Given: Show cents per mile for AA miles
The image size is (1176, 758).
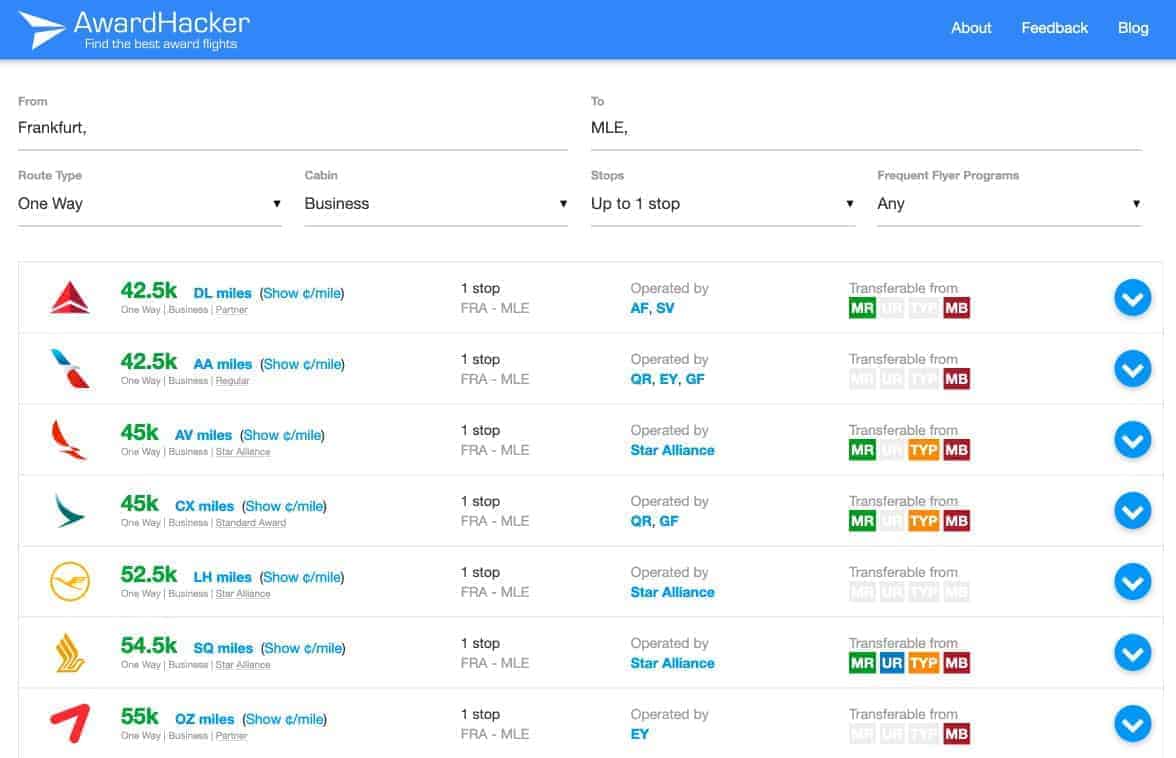Looking at the screenshot, I should click(302, 364).
